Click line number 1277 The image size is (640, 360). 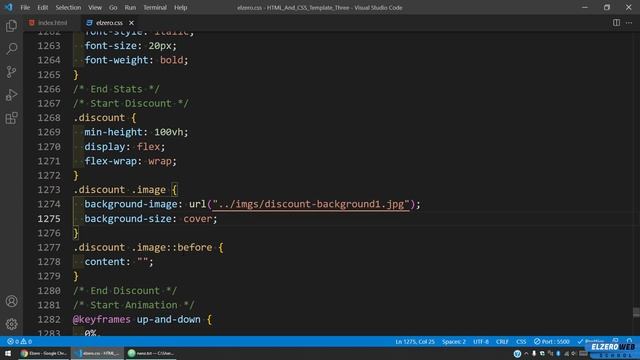[x=49, y=247]
